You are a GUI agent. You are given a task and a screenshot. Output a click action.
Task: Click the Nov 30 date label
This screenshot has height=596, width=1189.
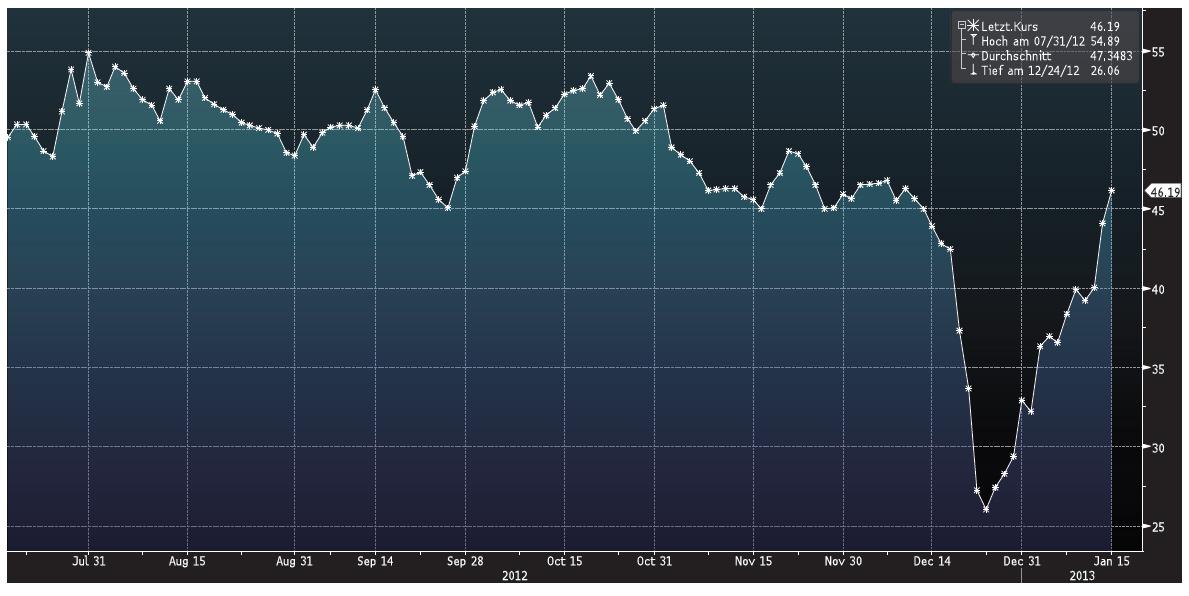pos(843,562)
